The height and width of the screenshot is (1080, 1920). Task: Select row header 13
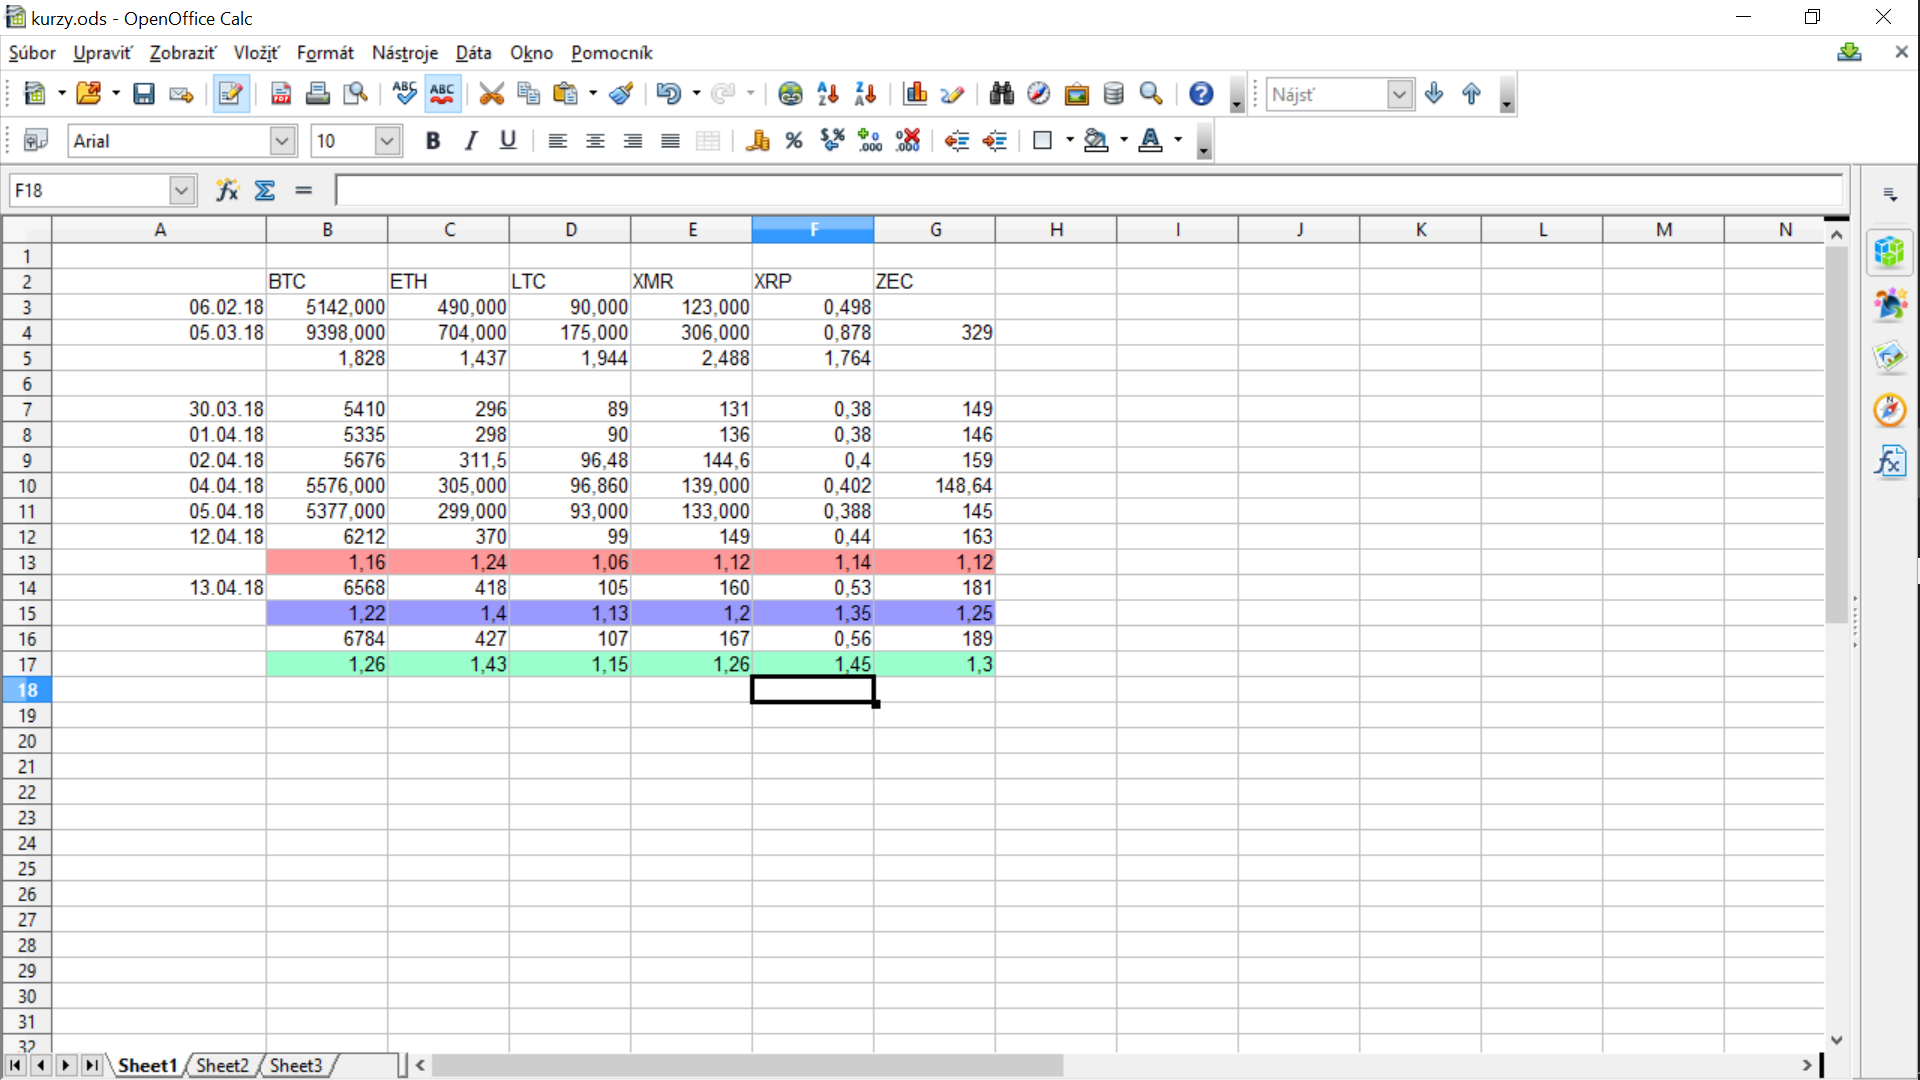click(27, 563)
